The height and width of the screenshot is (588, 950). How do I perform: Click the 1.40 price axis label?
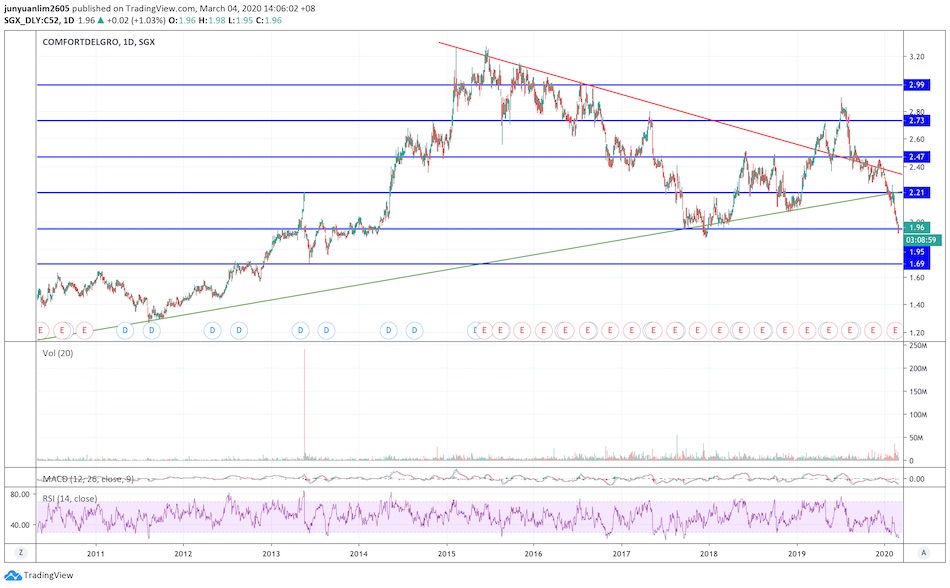pyautogui.click(x=917, y=305)
